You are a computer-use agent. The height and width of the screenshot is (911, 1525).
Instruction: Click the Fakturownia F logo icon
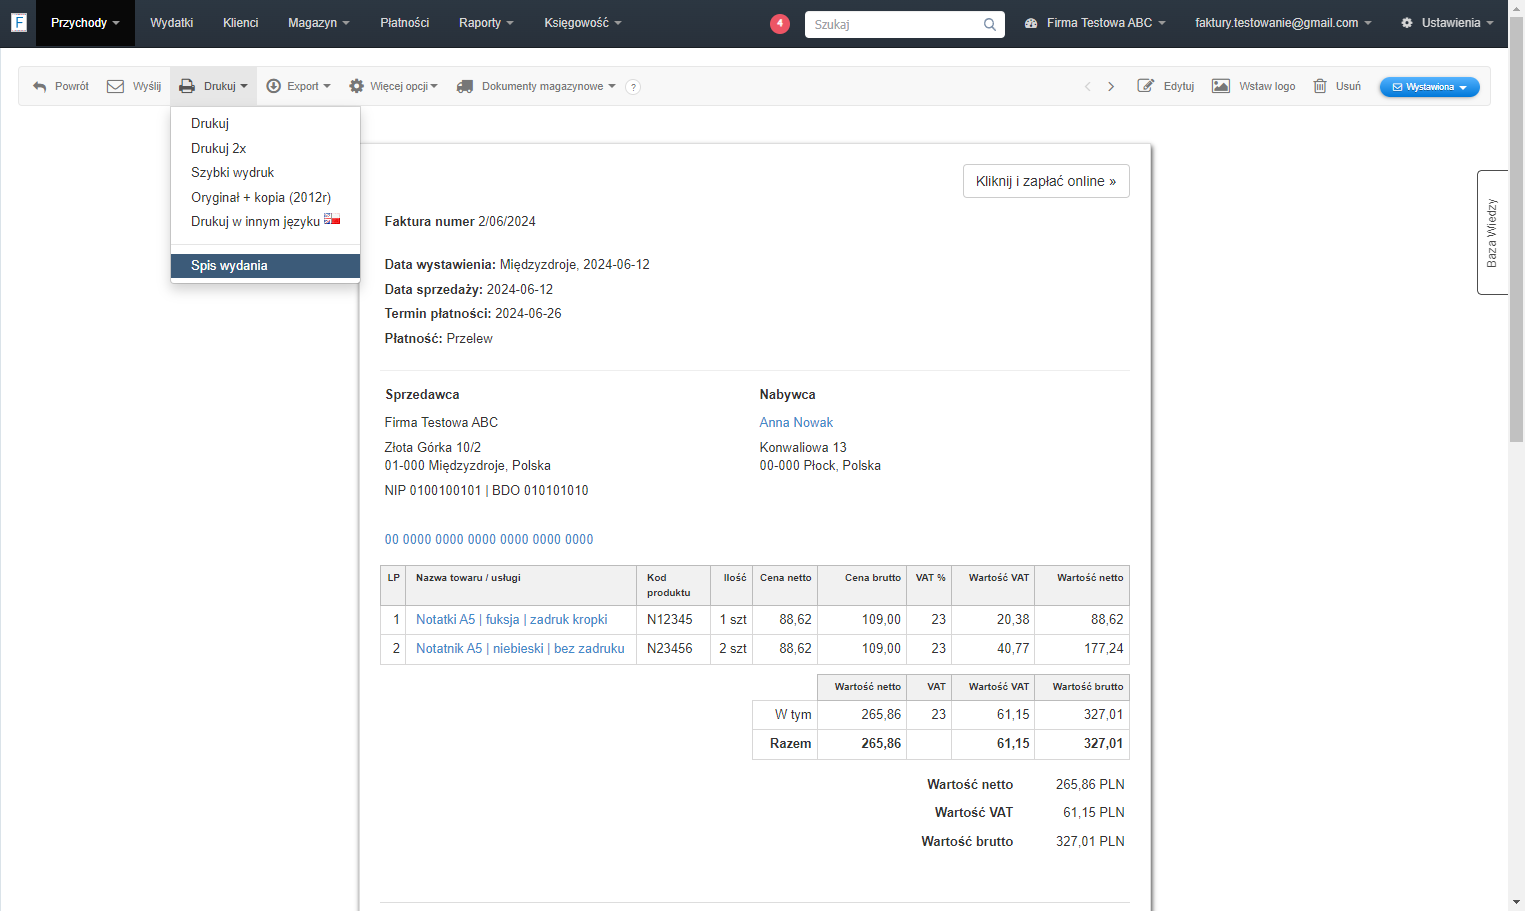pyautogui.click(x=18, y=22)
